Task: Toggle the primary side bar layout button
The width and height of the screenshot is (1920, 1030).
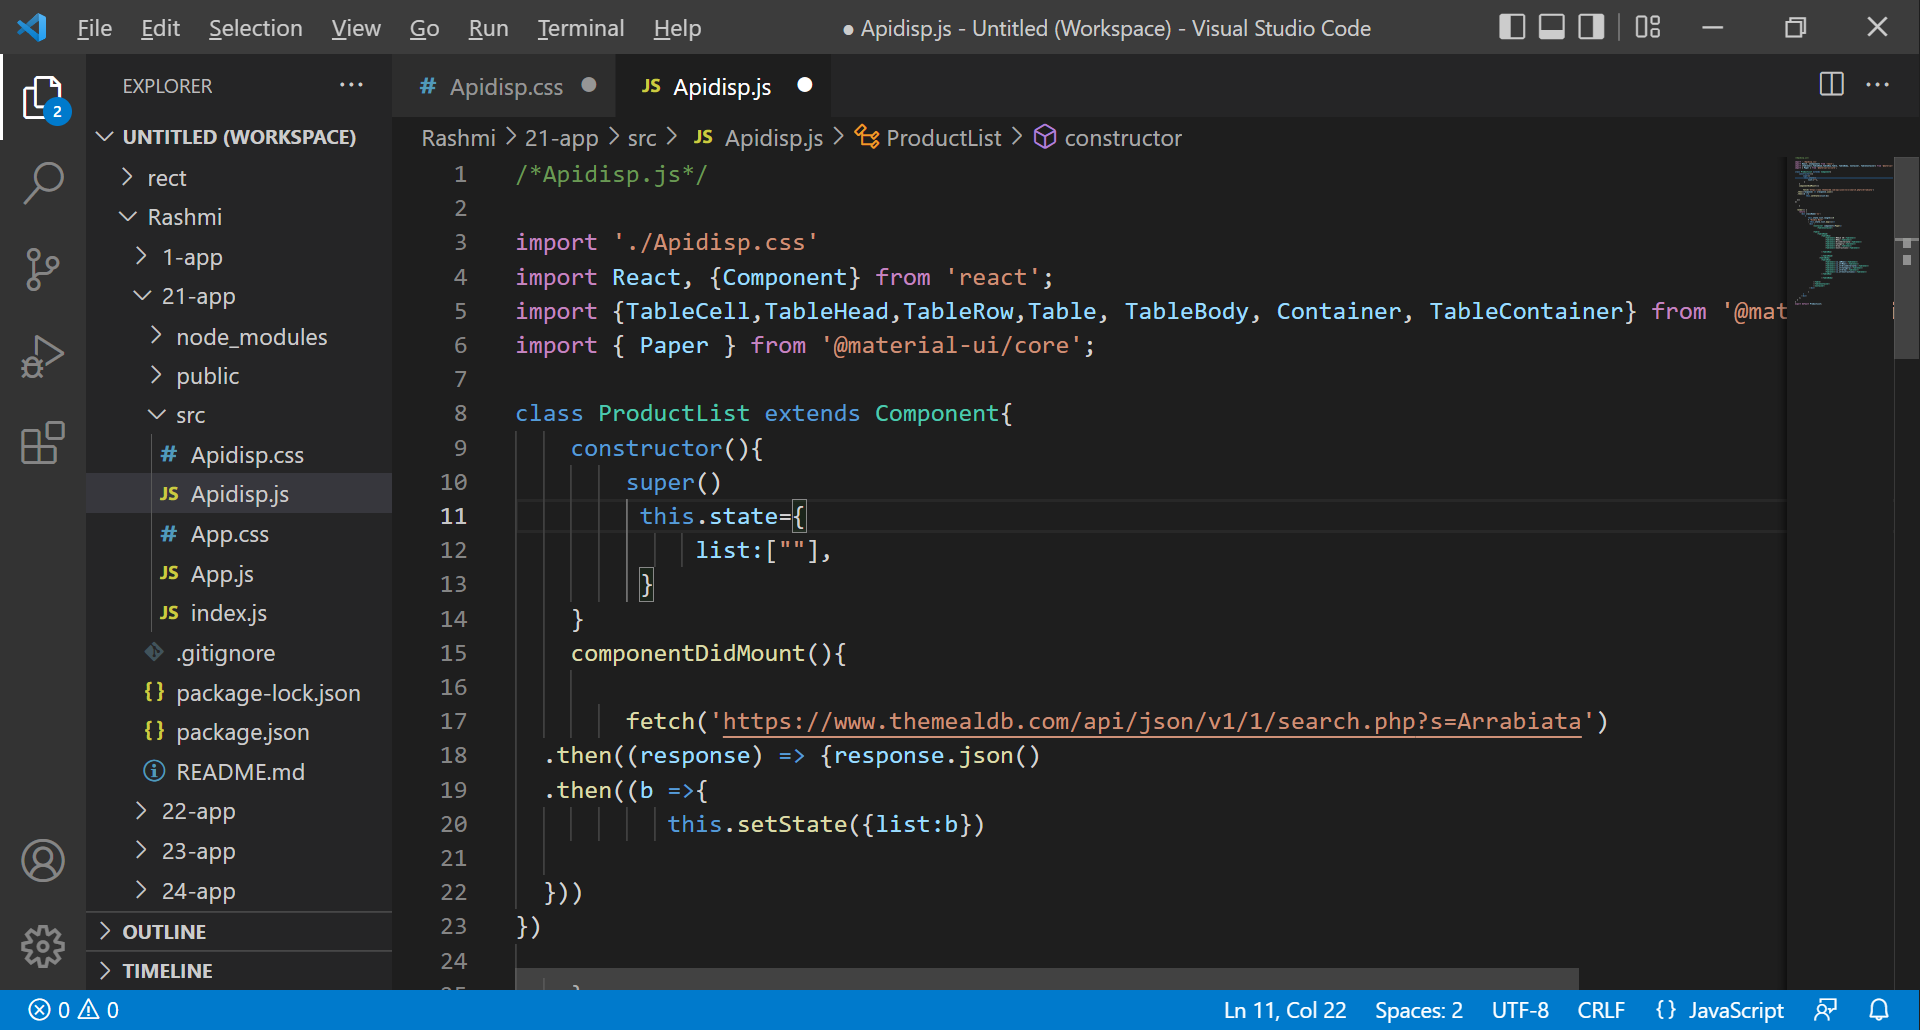Action: click(1512, 27)
